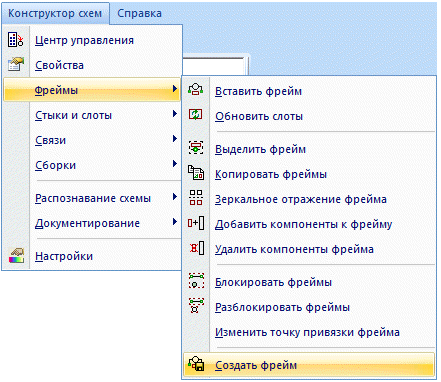Click the Обновить слоты icon
The width and height of the screenshot is (441, 382).
click(196, 114)
